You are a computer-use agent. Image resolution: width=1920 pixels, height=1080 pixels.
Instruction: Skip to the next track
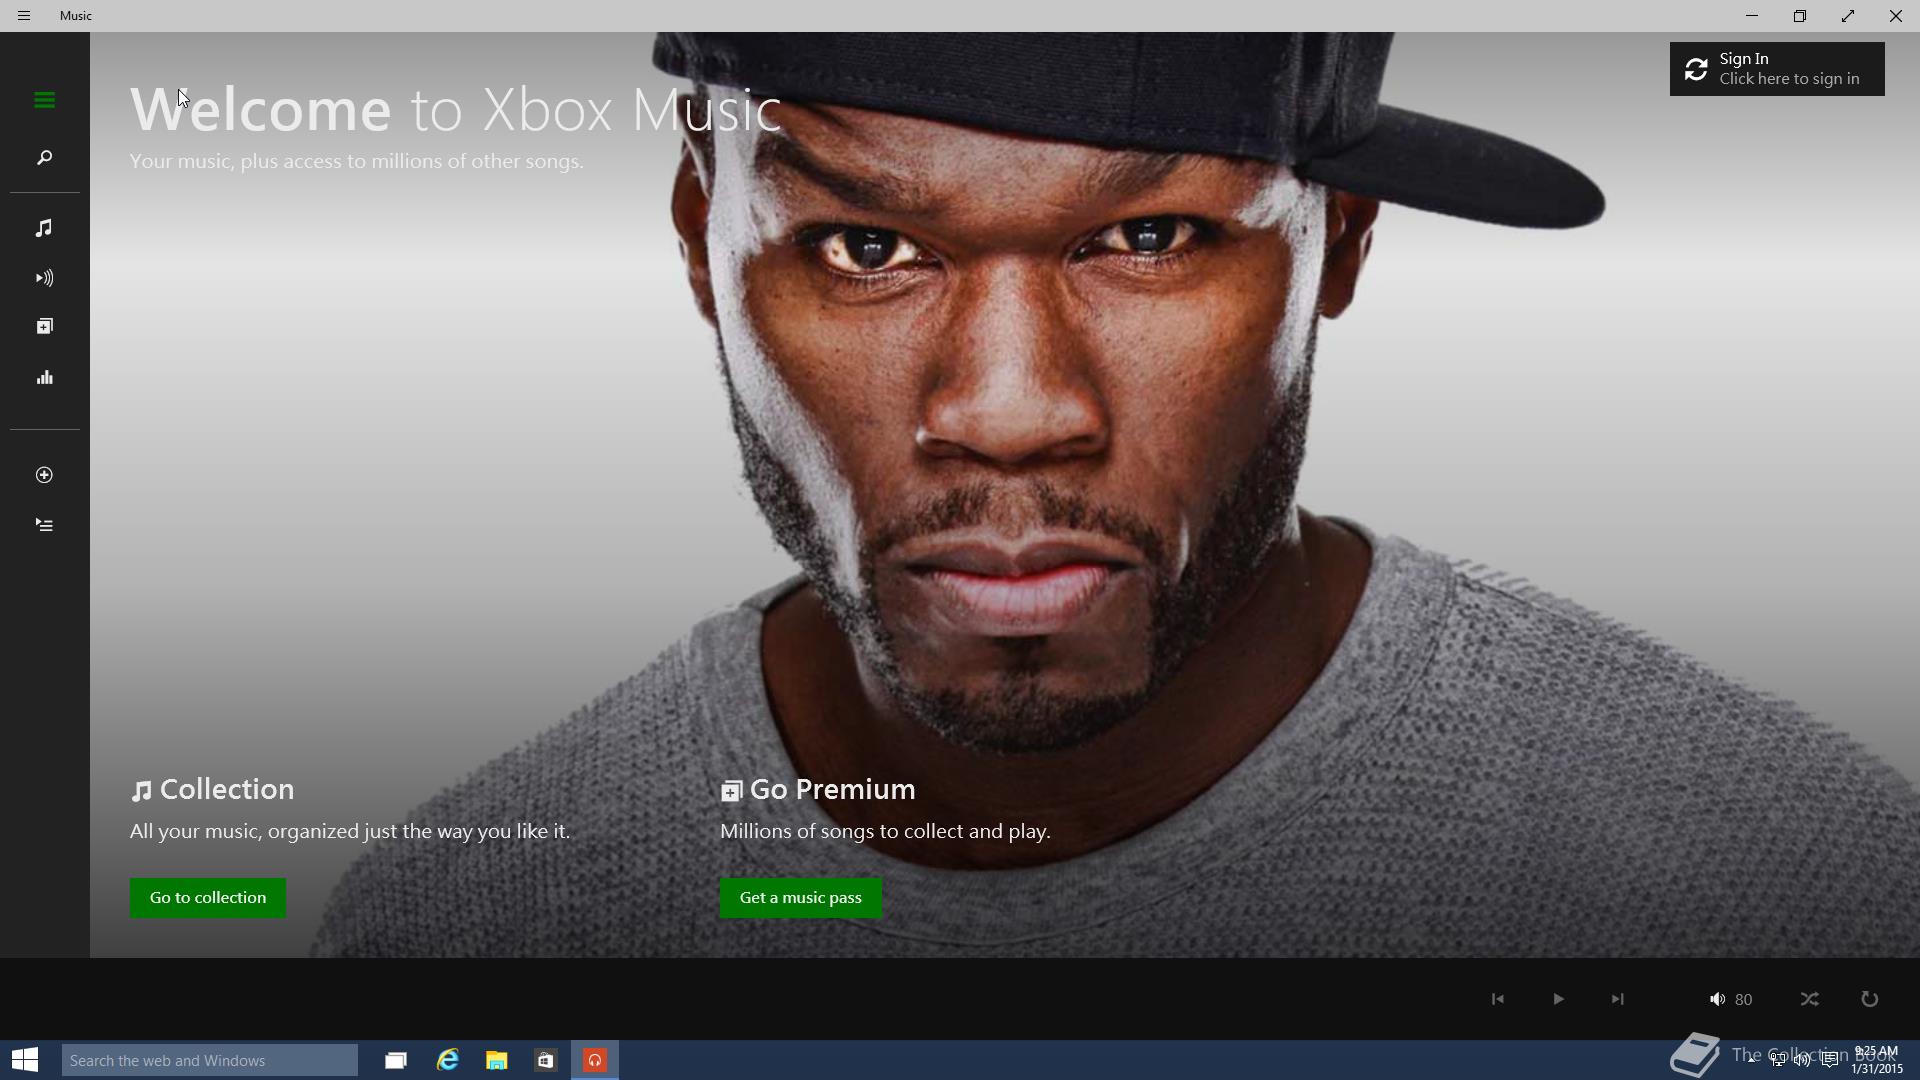(1617, 999)
